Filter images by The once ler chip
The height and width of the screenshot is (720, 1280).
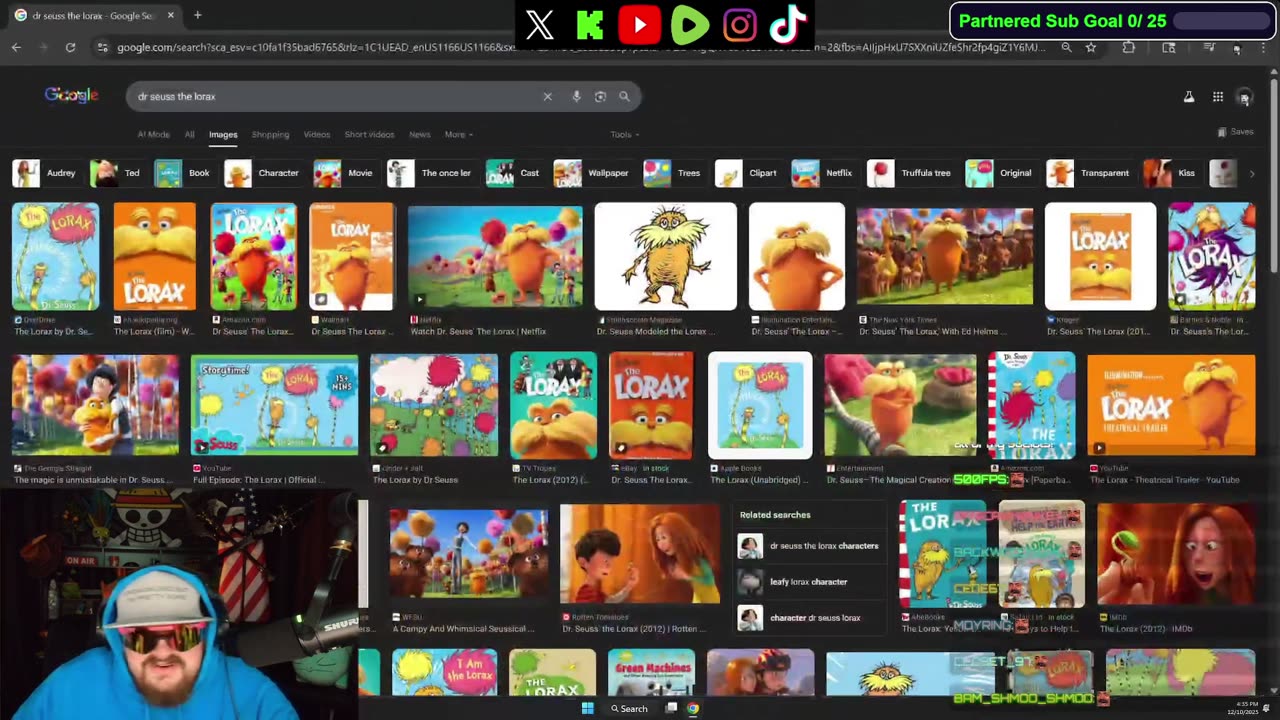430,173
